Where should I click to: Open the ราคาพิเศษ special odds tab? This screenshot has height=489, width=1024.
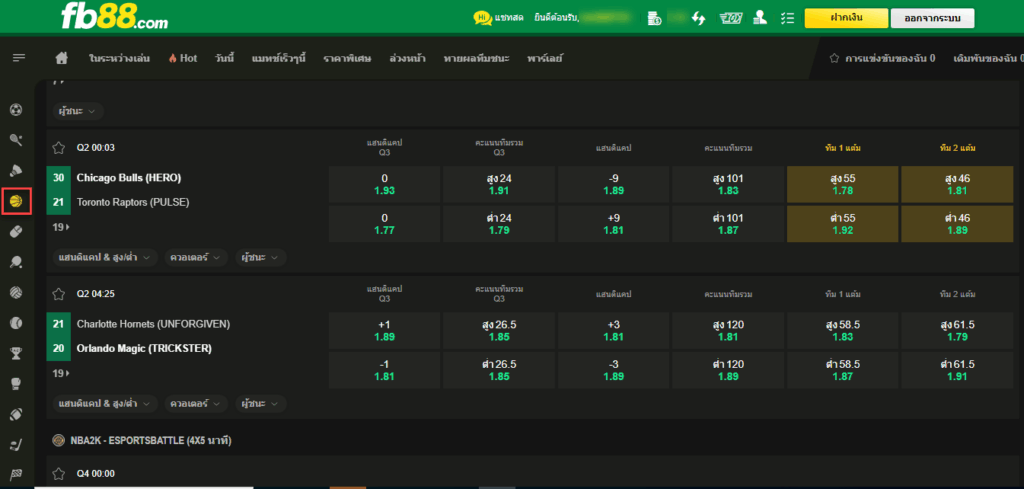347,58
